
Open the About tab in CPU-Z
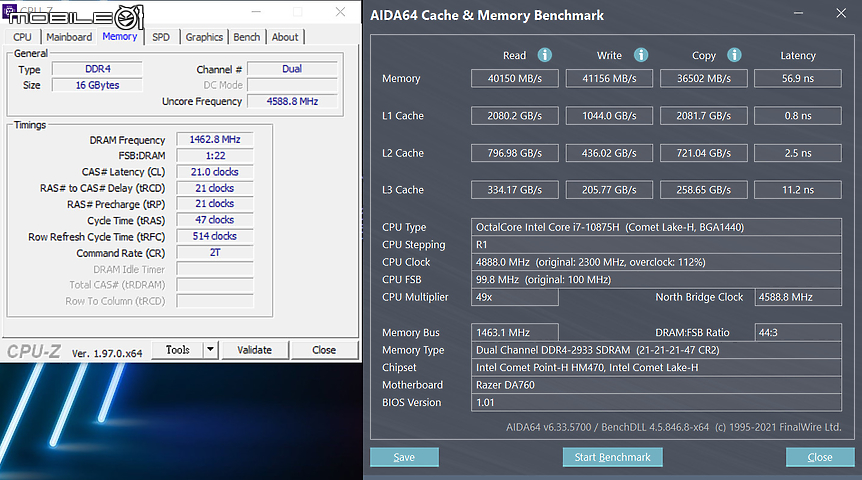[x=285, y=37]
